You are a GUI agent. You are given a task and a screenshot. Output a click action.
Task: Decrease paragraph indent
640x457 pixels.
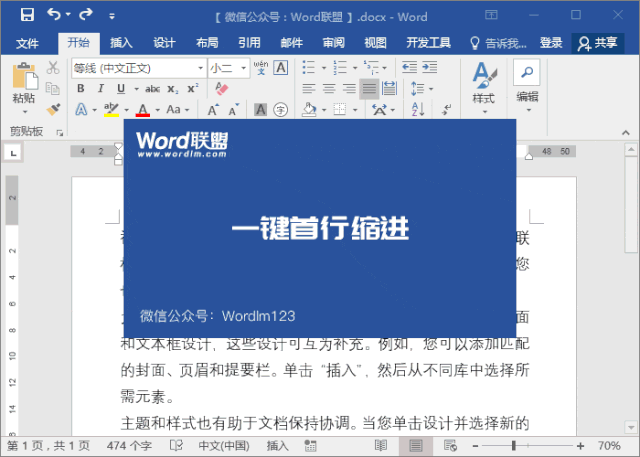pos(409,67)
